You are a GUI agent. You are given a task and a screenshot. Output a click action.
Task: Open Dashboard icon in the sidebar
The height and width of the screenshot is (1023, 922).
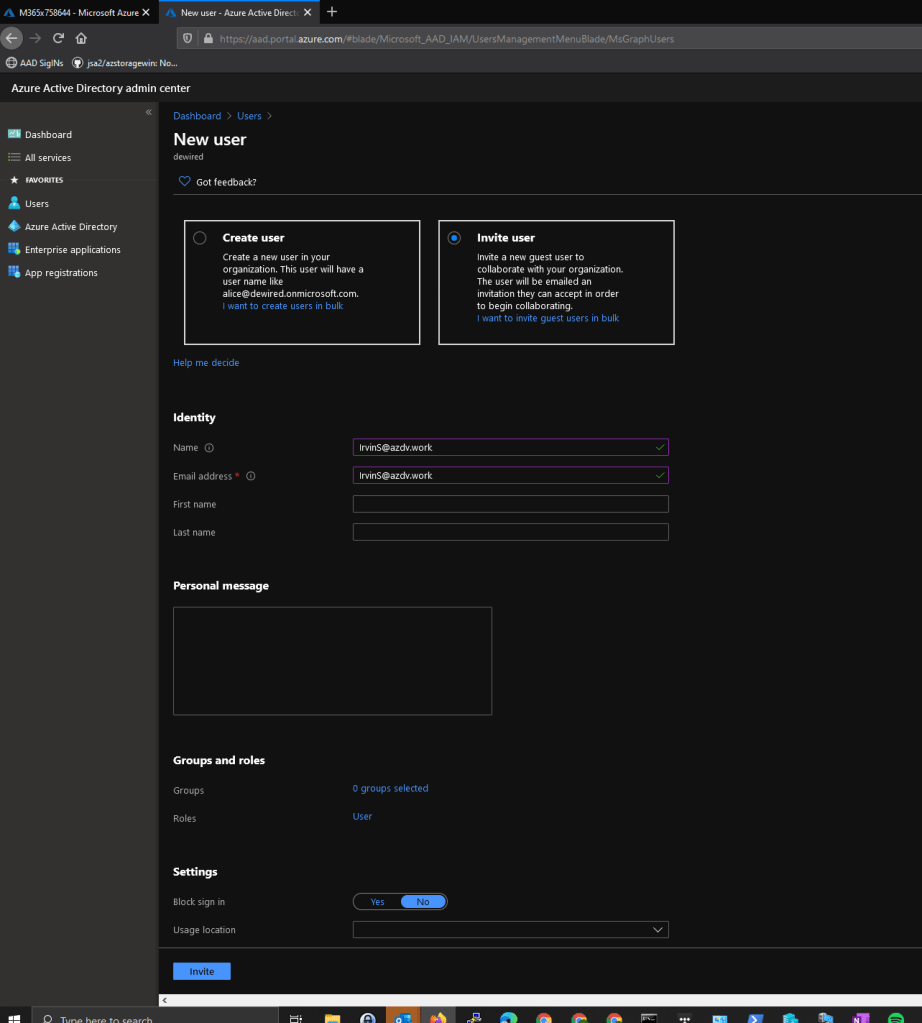coord(14,134)
